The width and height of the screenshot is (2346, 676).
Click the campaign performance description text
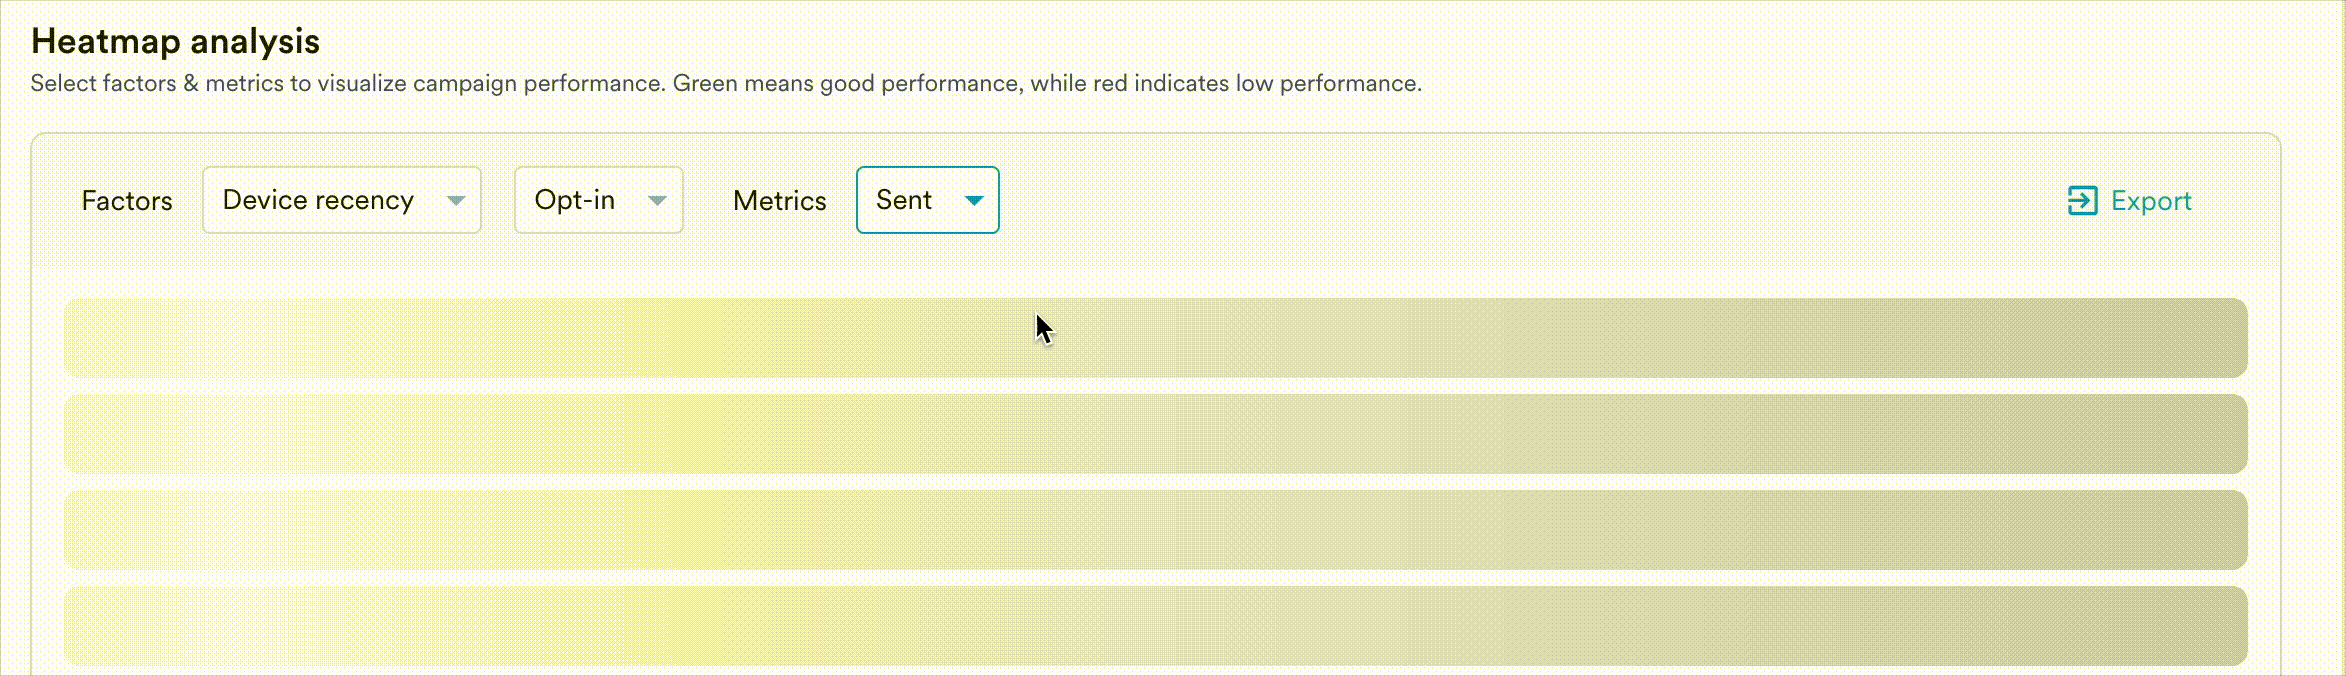pos(725,83)
